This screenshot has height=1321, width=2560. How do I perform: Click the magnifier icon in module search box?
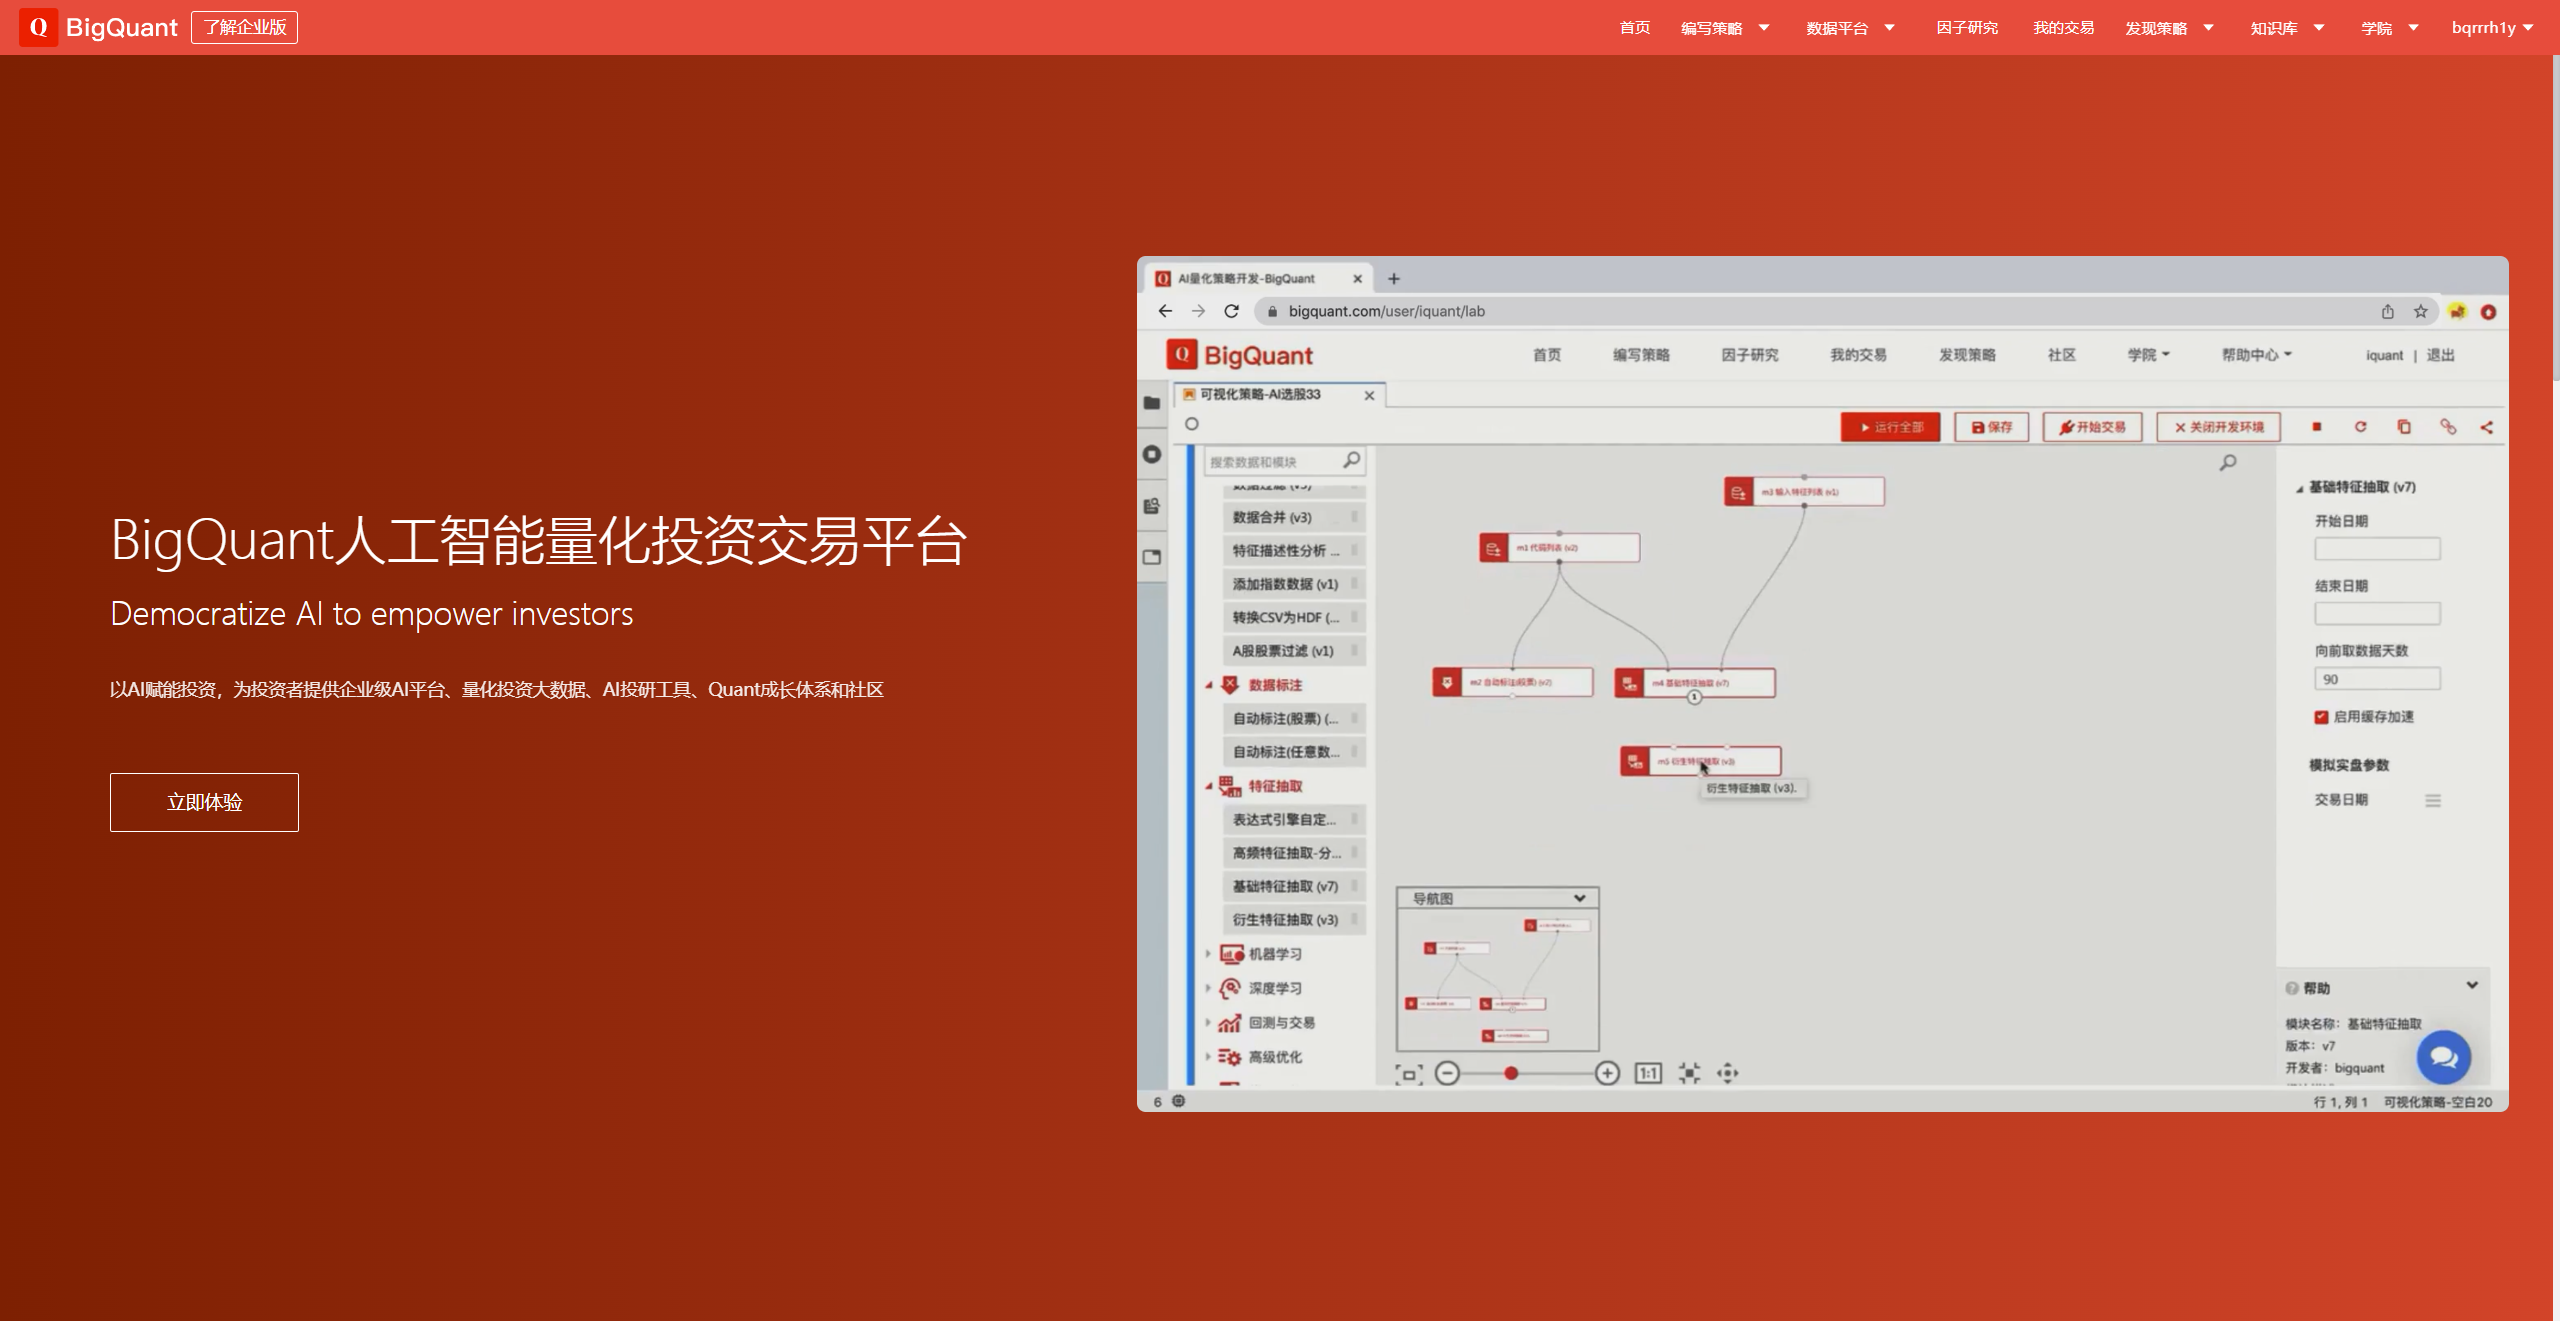[1351, 460]
